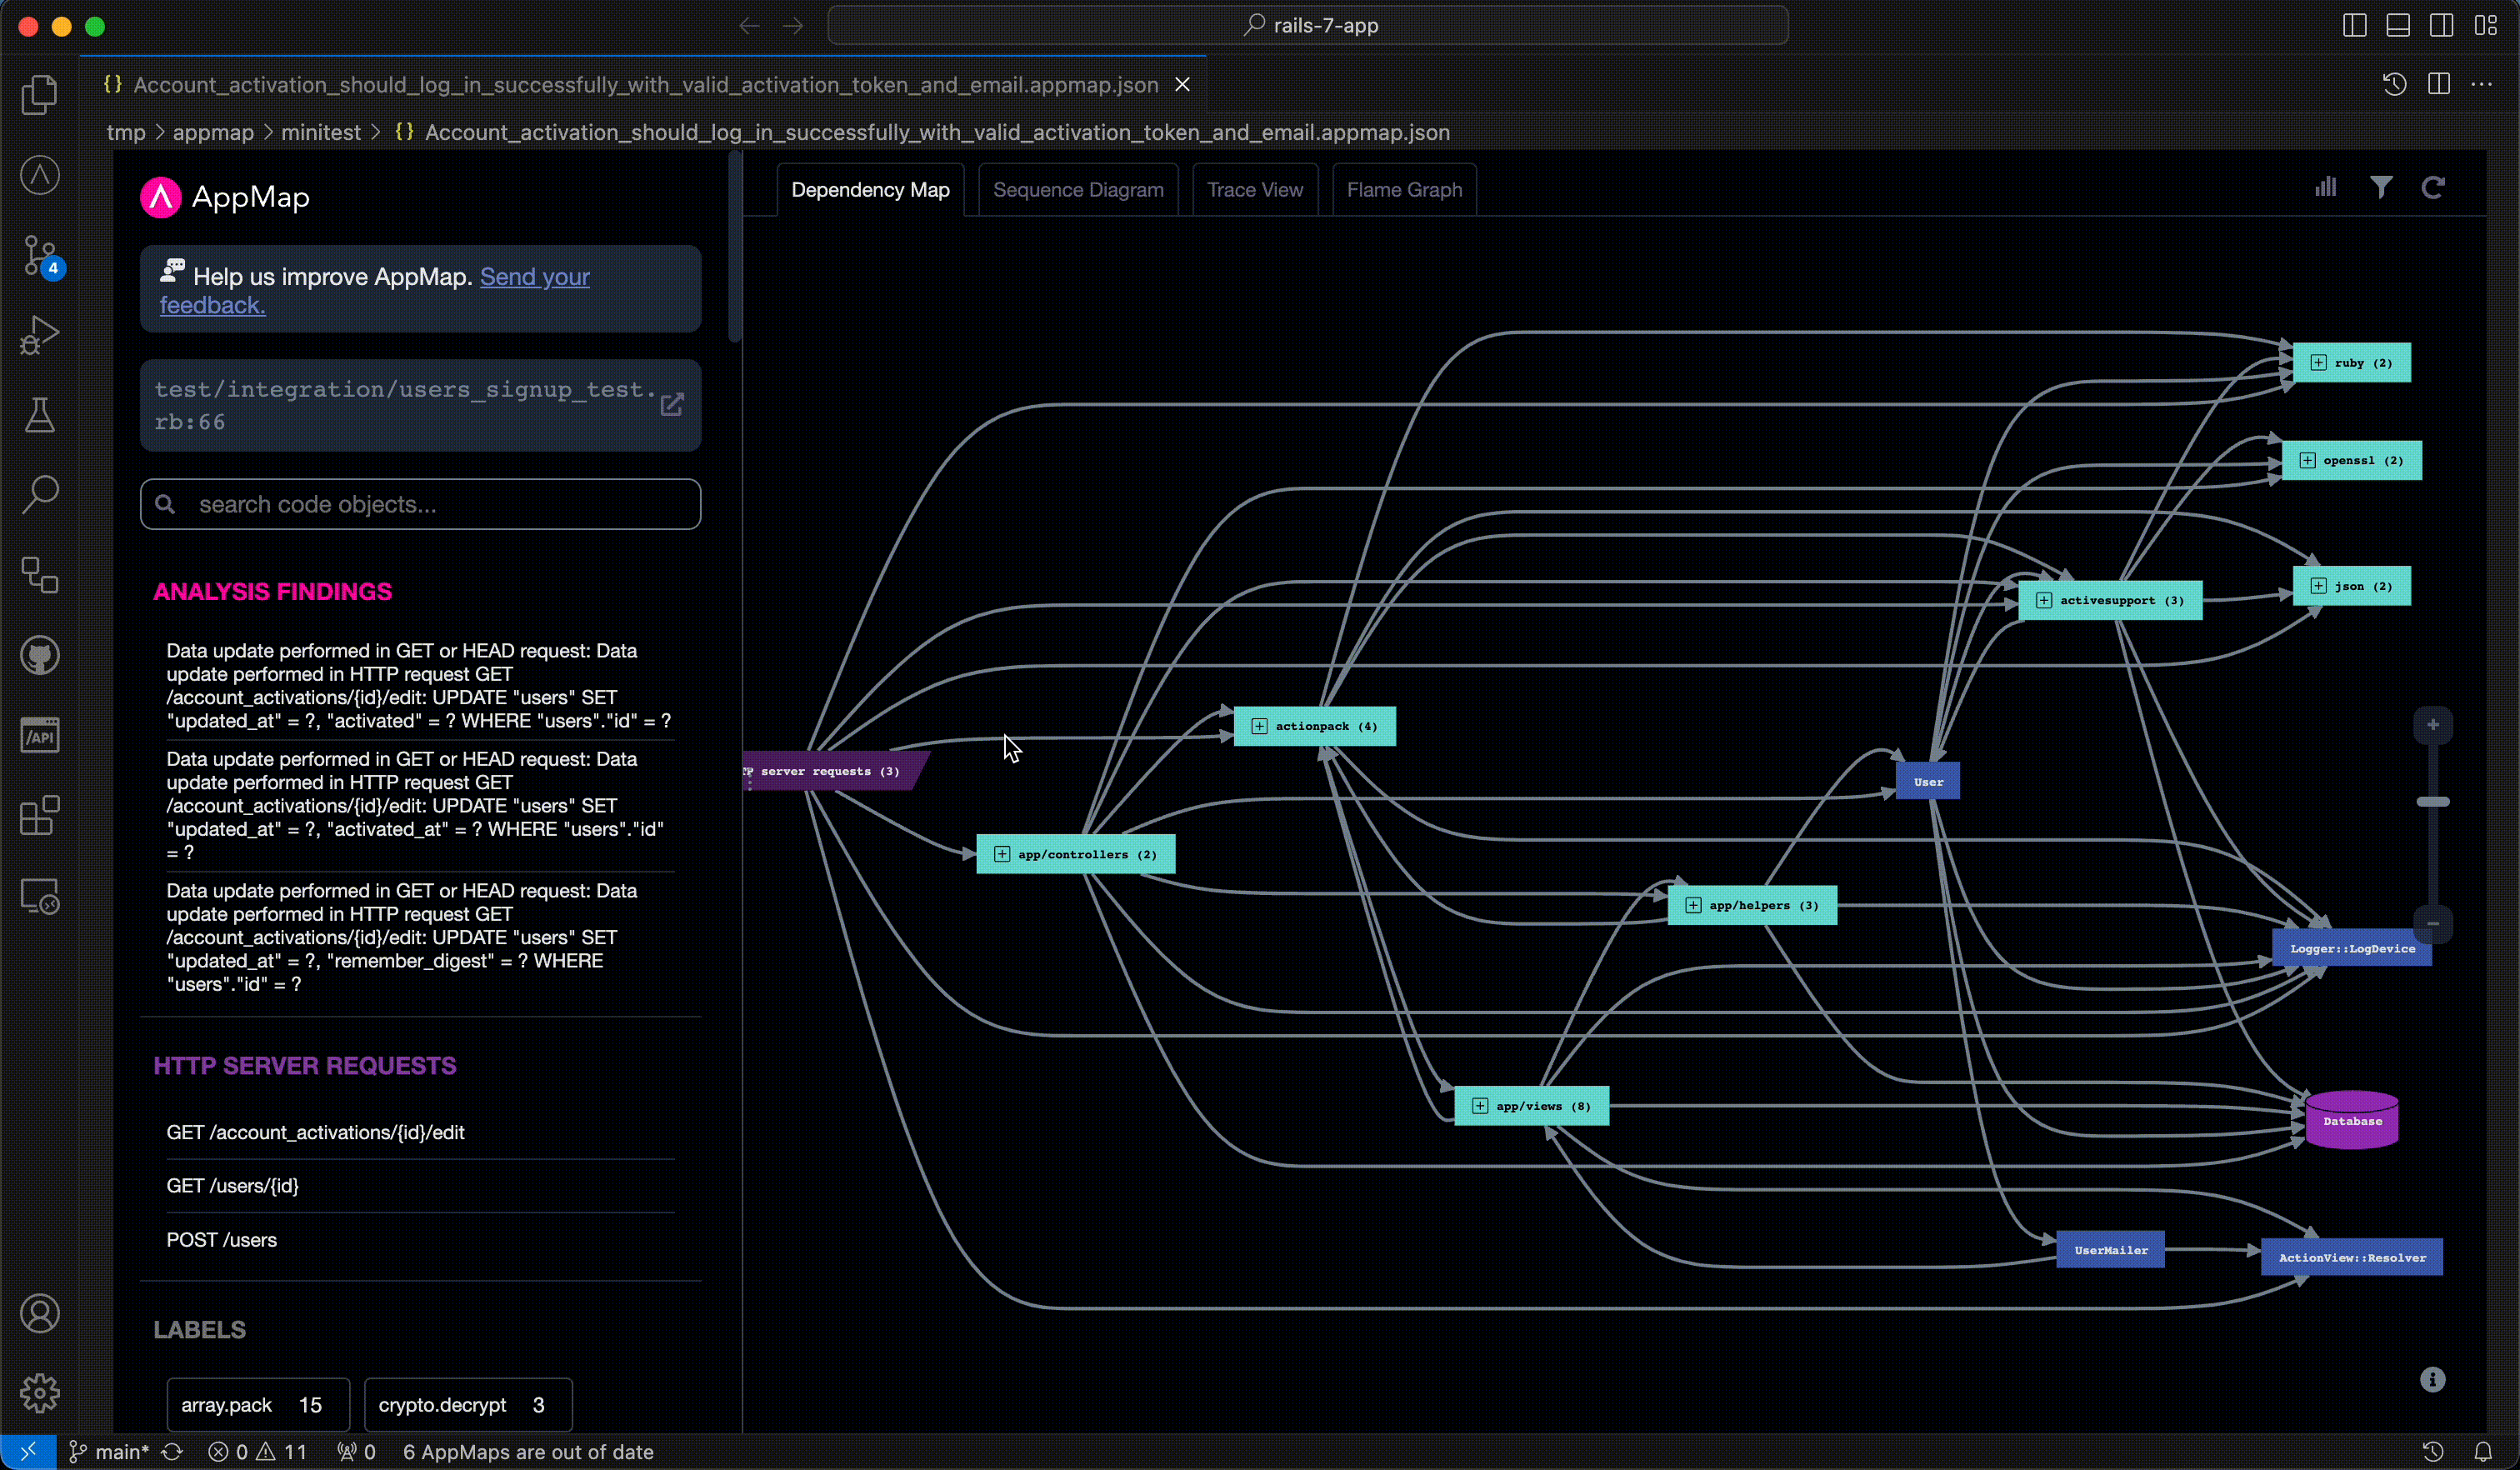Click the zoom slider handle

tap(2433, 802)
